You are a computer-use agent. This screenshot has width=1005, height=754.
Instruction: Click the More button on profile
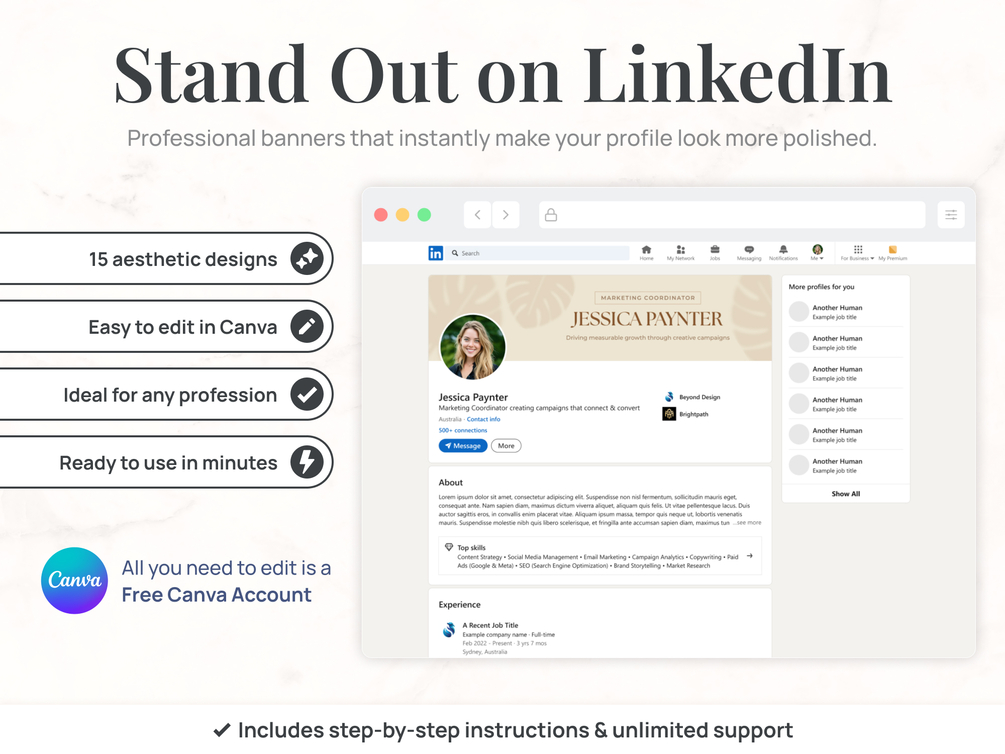click(x=506, y=446)
